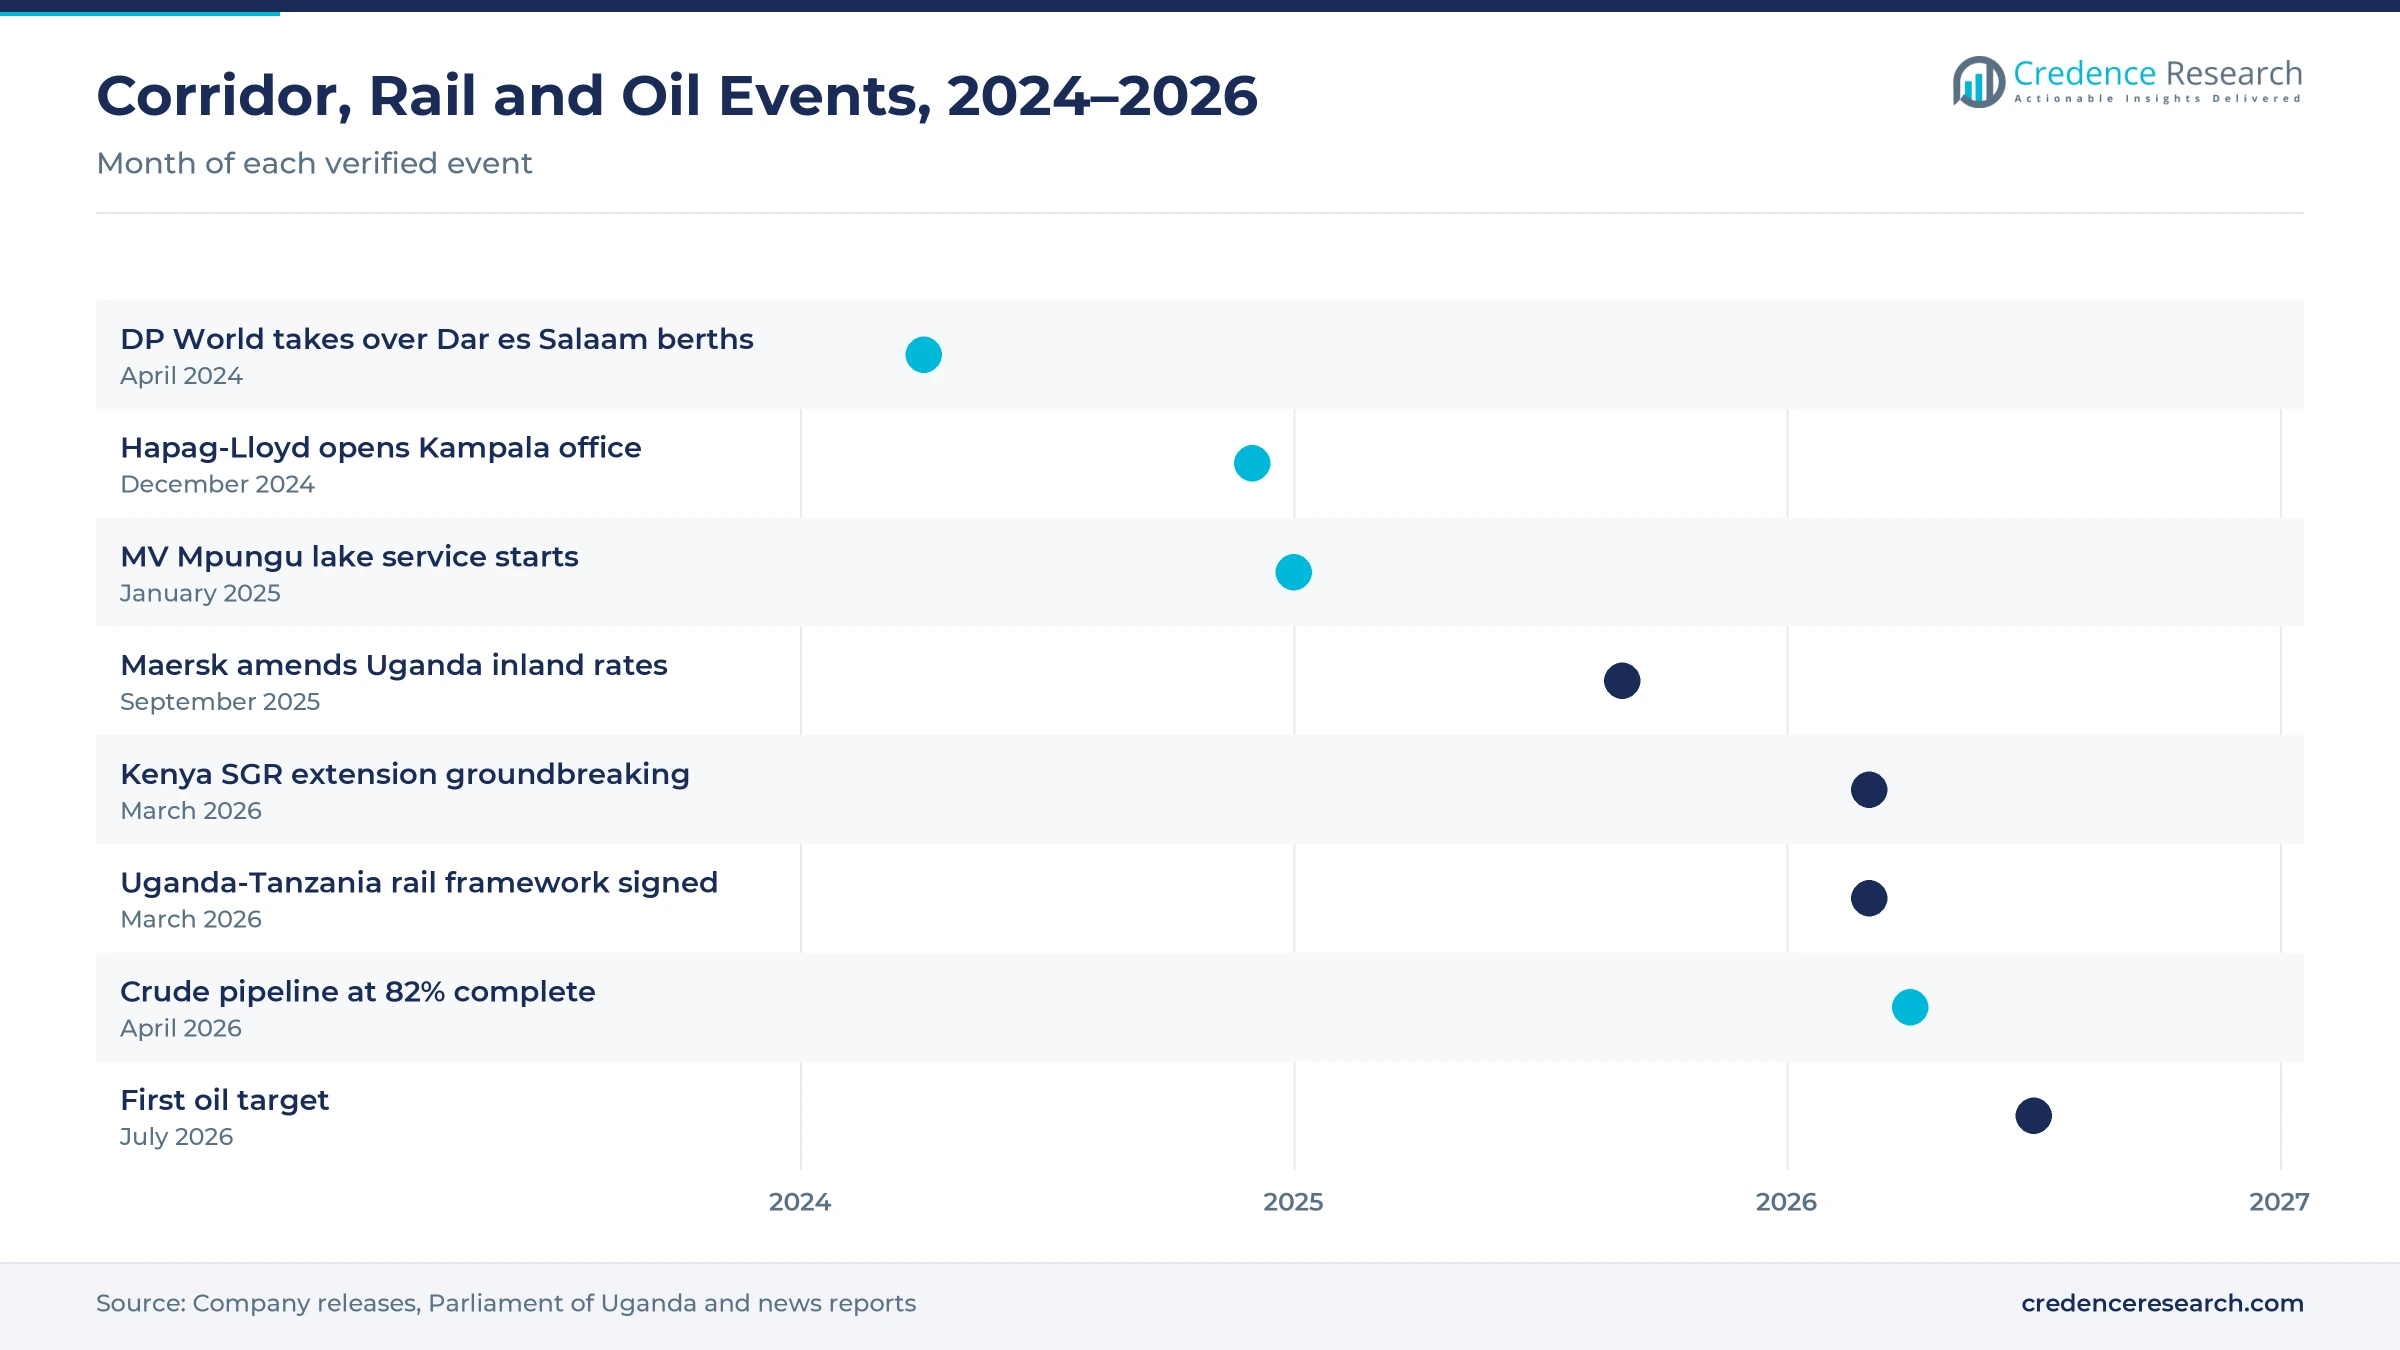
Task: Click the 'January 2025' date text
Action: tap(200, 593)
